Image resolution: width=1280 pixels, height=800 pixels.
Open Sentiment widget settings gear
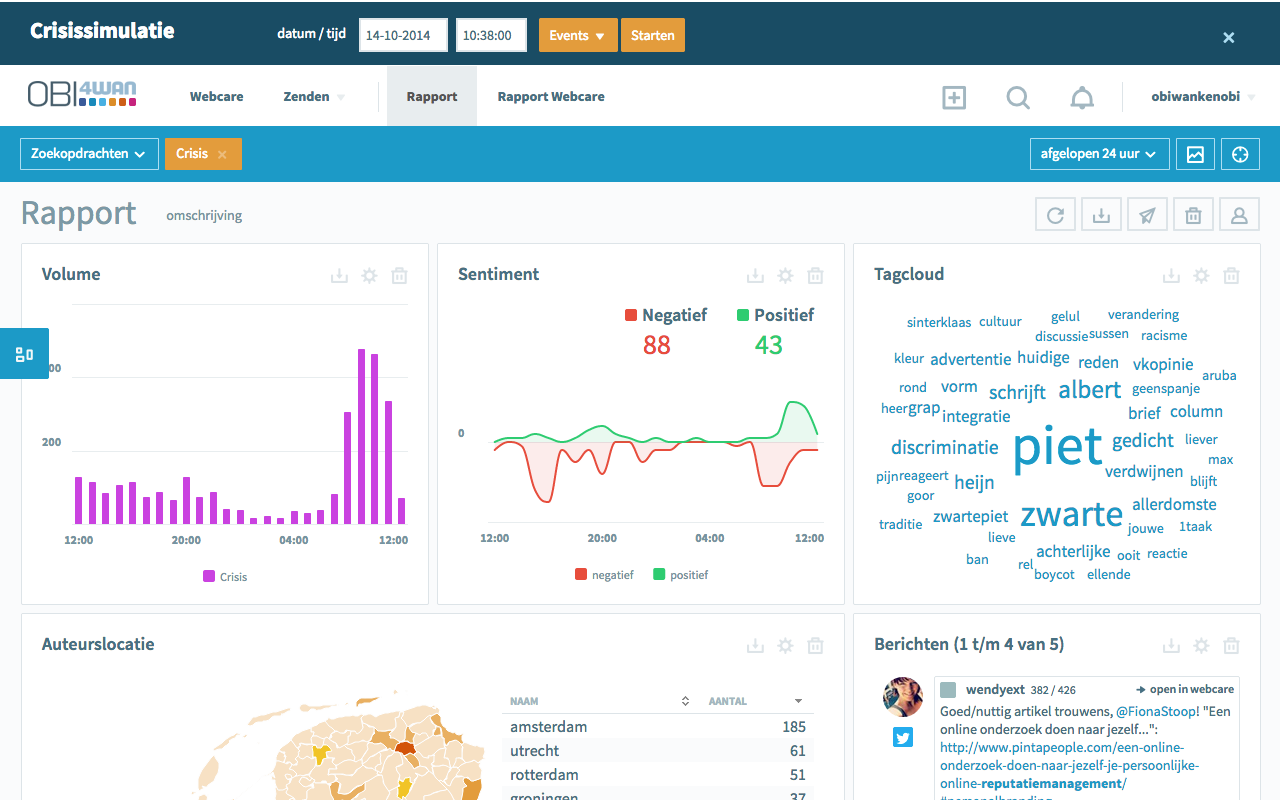click(785, 276)
